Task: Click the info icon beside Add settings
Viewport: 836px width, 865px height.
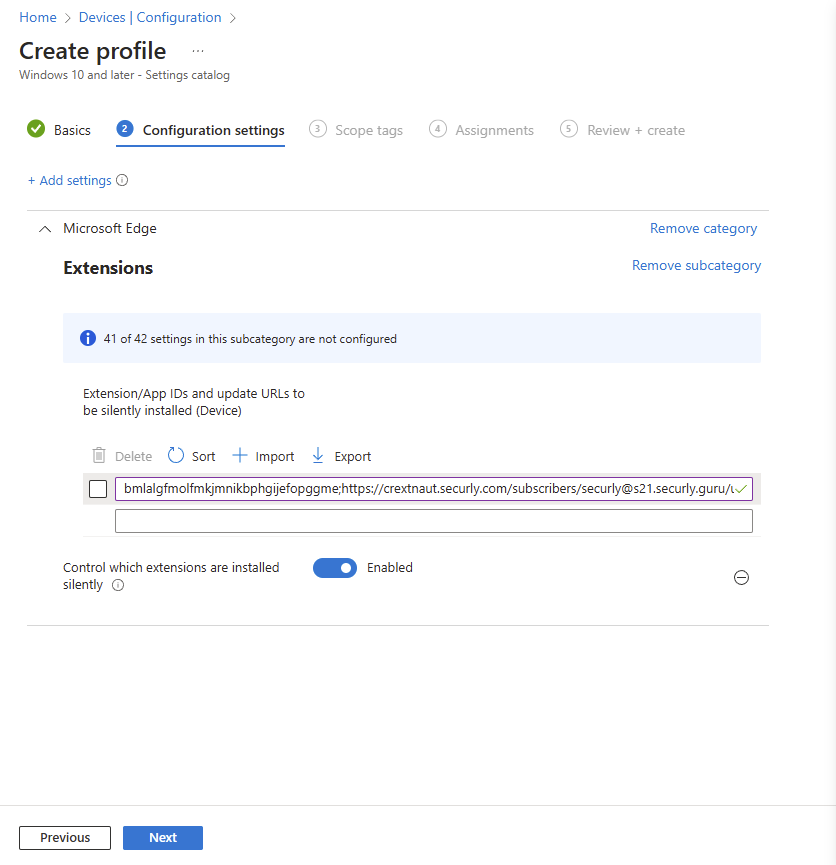Action: tap(123, 180)
